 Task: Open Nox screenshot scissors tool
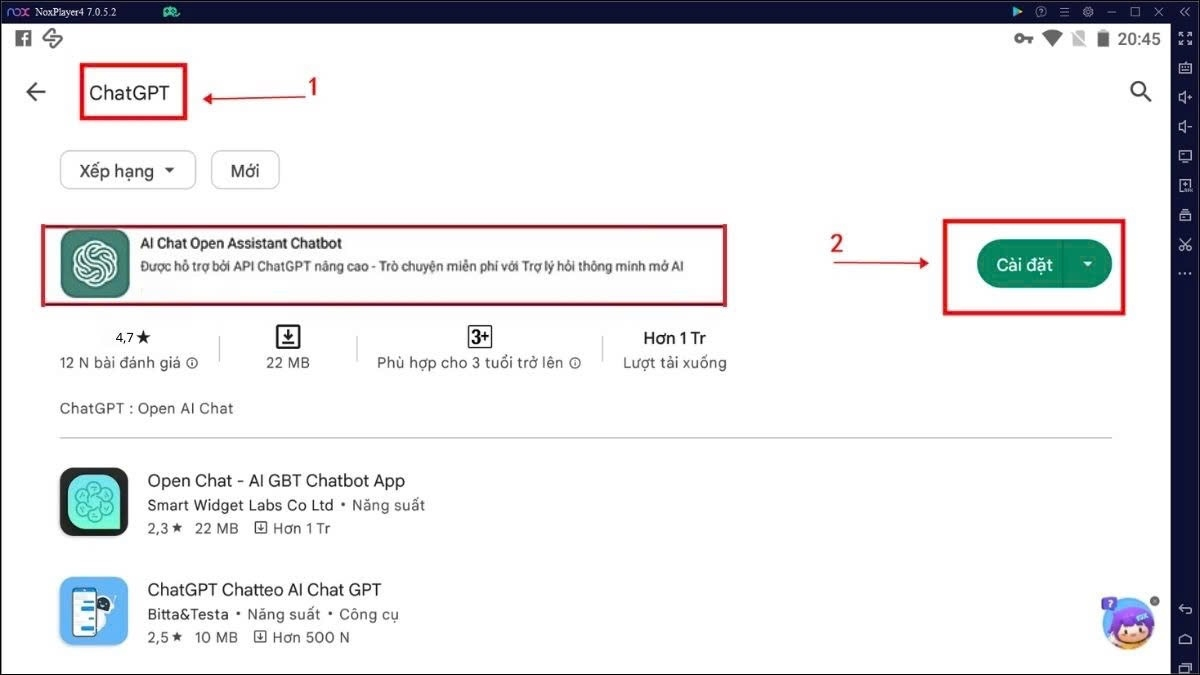pyautogui.click(x=1185, y=244)
